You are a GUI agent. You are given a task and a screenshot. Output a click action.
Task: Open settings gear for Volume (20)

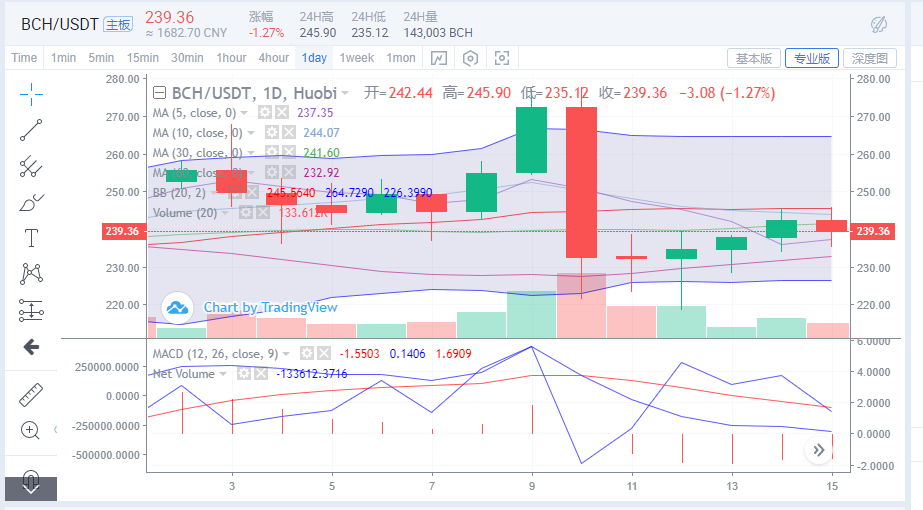(x=245, y=213)
